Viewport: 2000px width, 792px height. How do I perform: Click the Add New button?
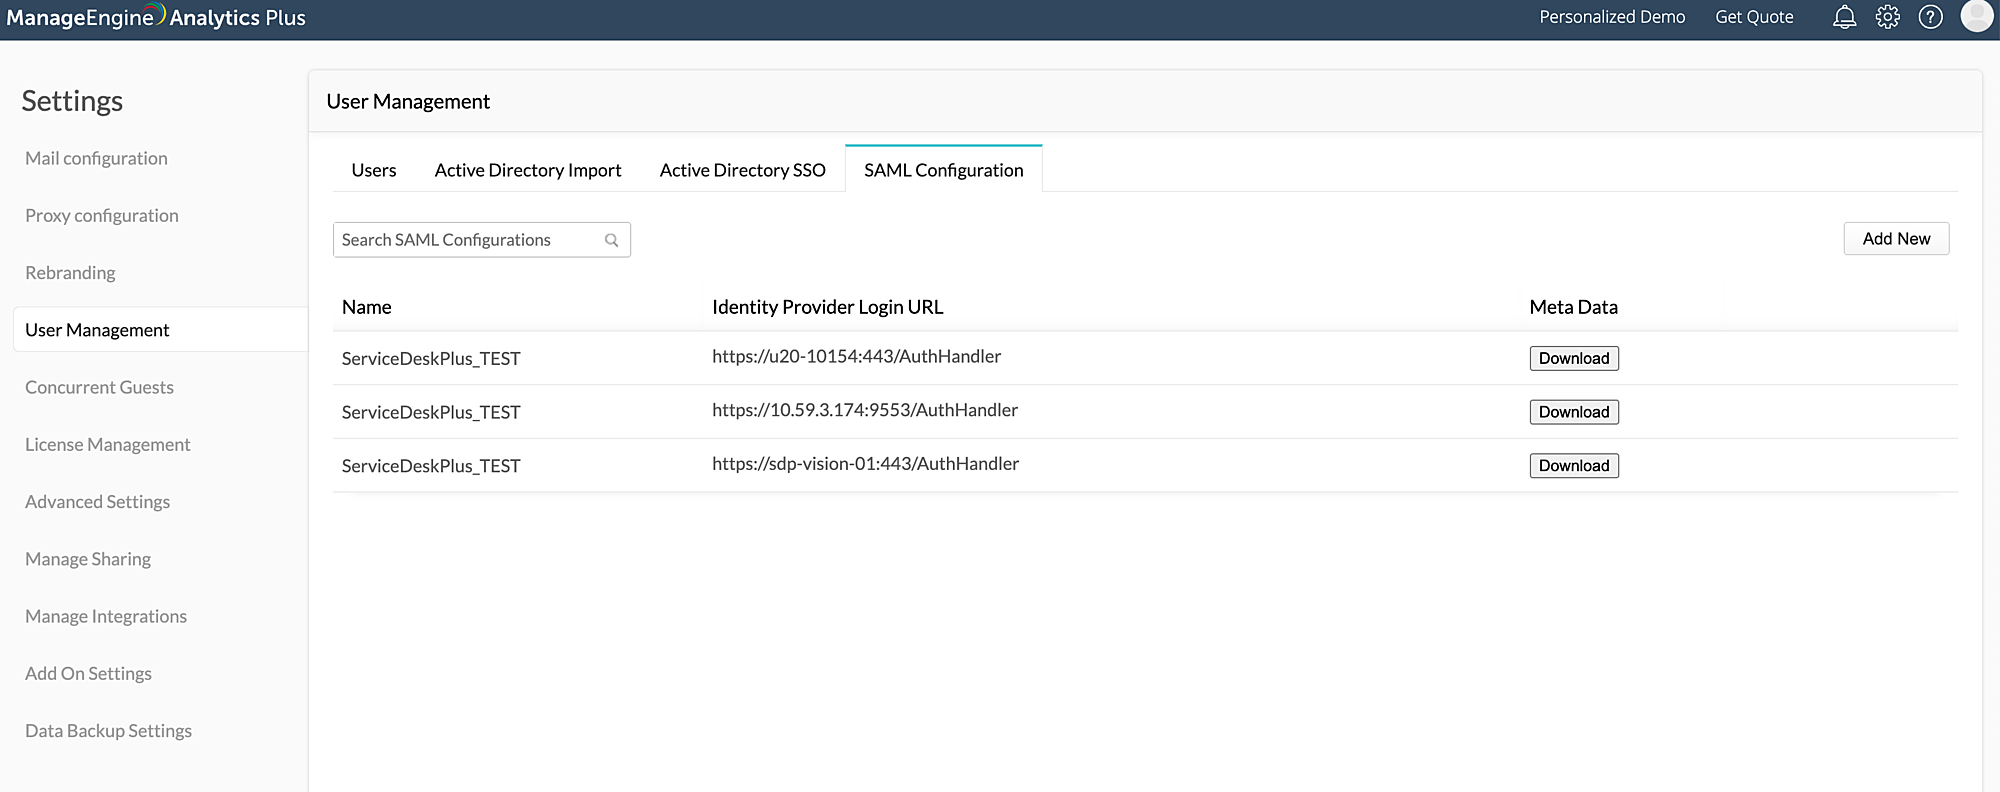[1895, 239]
